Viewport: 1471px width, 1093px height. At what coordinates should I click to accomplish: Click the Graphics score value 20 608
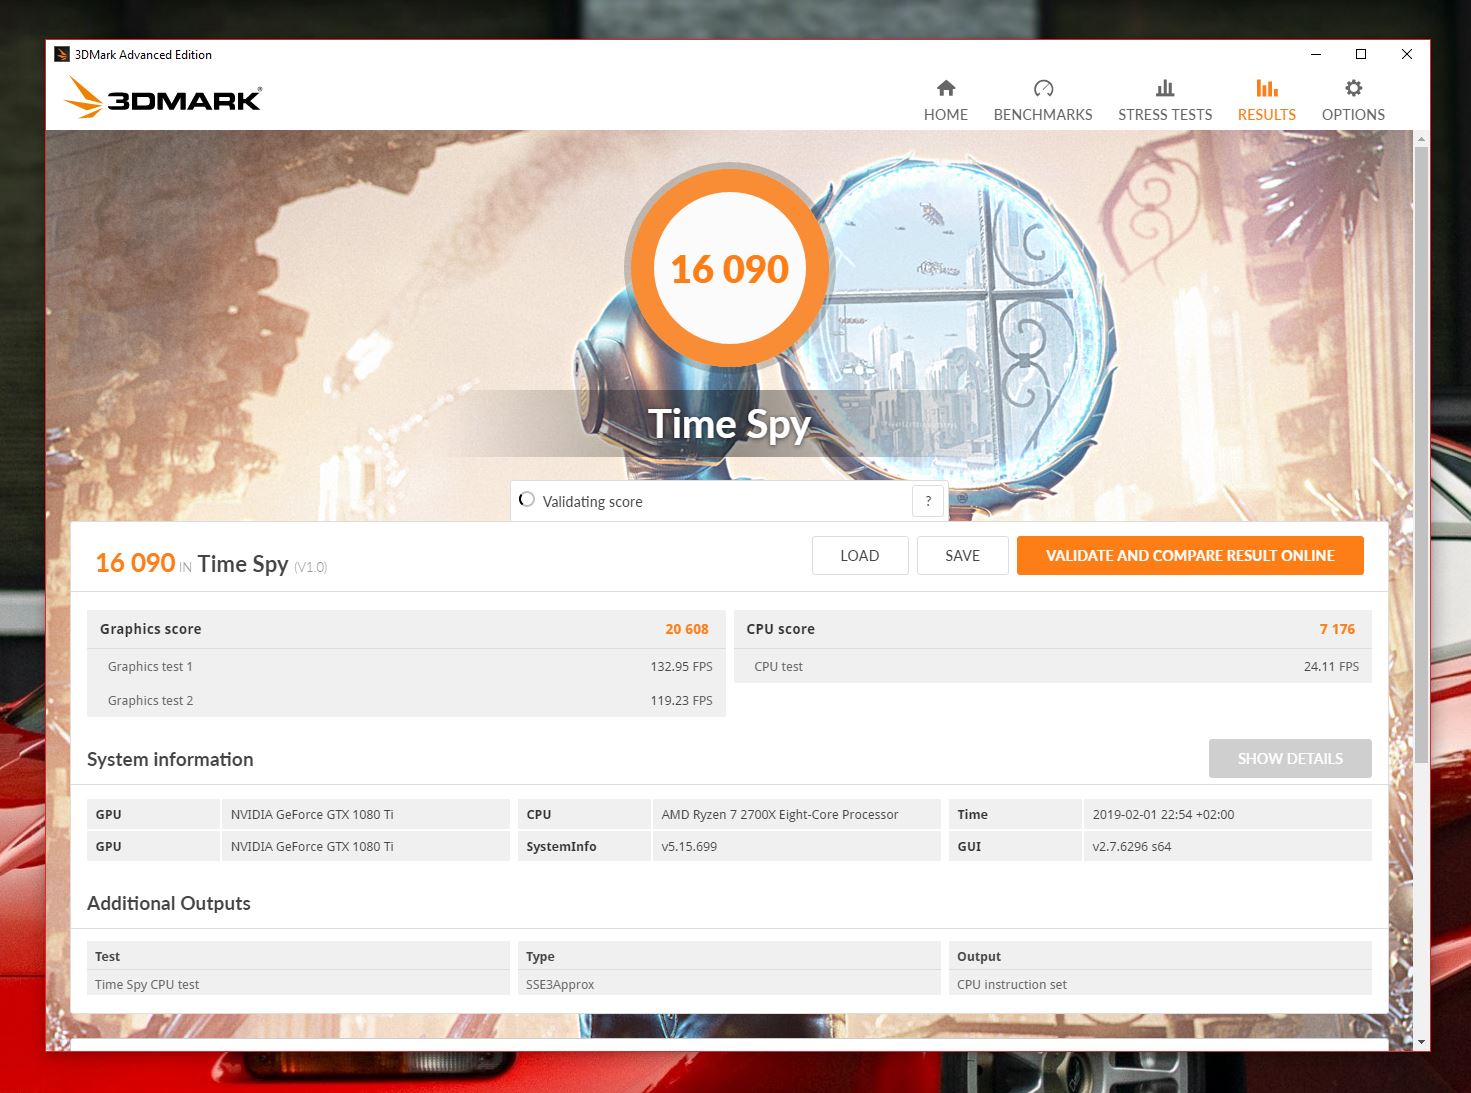click(x=686, y=629)
